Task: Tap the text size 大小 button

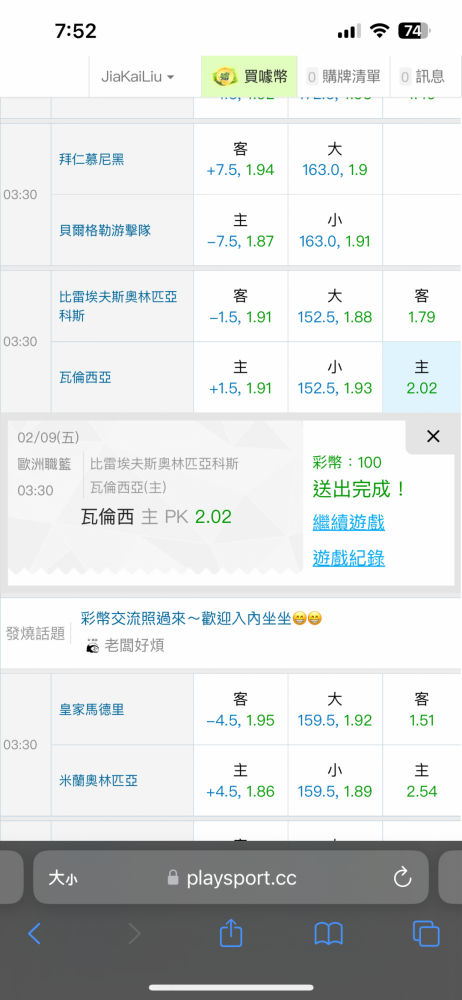Action: coord(64,878)
